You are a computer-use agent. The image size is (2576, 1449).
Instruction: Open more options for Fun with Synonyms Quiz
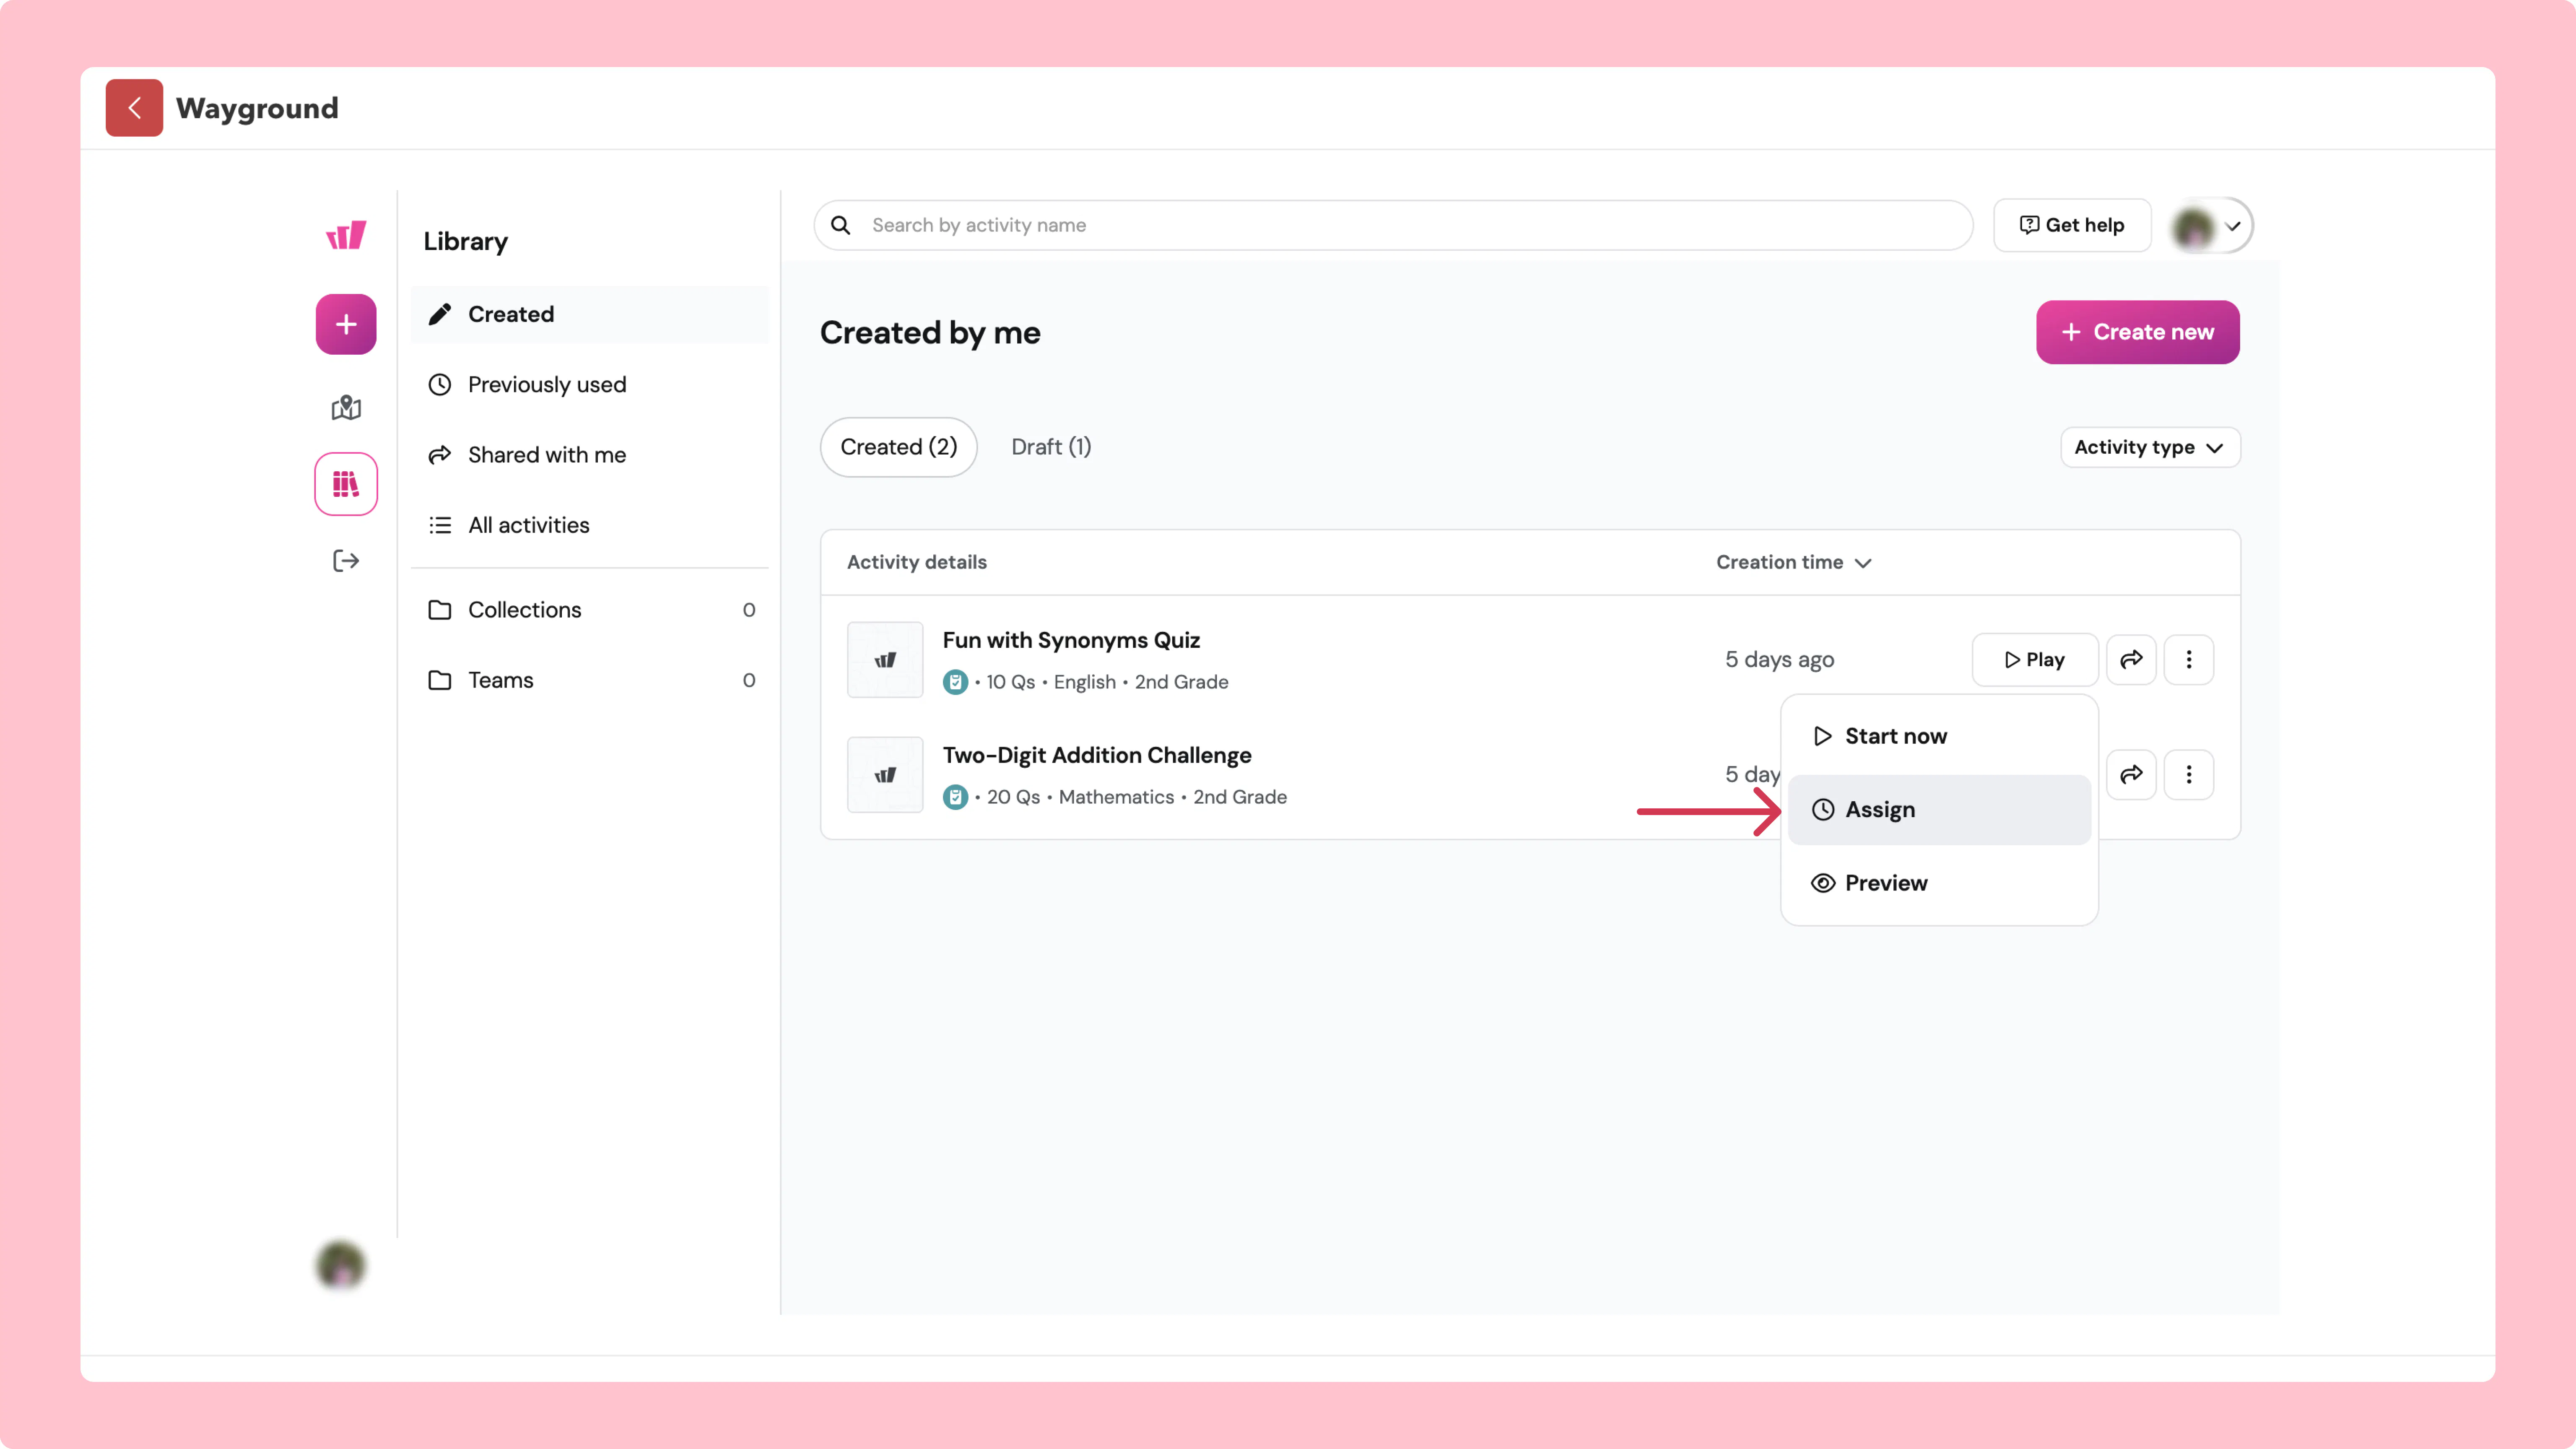pyautogui.click(x=2189, y=659)
